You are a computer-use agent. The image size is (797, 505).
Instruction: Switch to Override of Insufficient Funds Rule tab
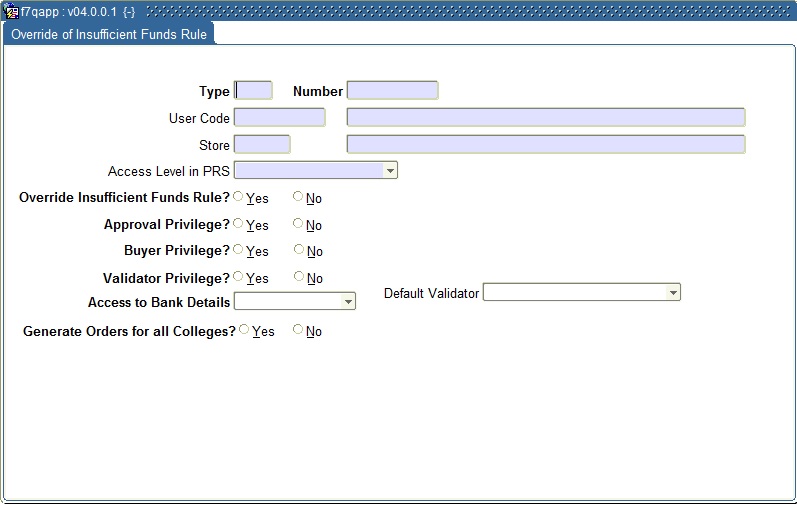109,34
